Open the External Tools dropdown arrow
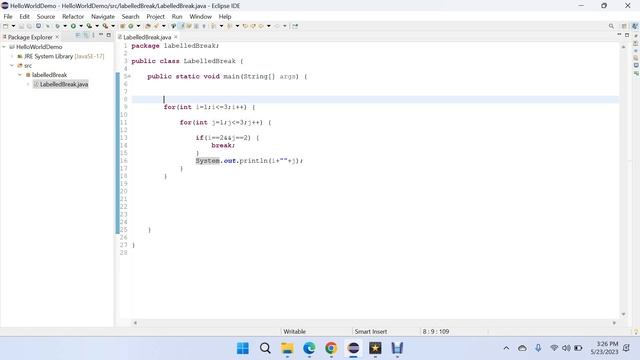This screenshot has width=640, height=360. (x=113, y=26)
